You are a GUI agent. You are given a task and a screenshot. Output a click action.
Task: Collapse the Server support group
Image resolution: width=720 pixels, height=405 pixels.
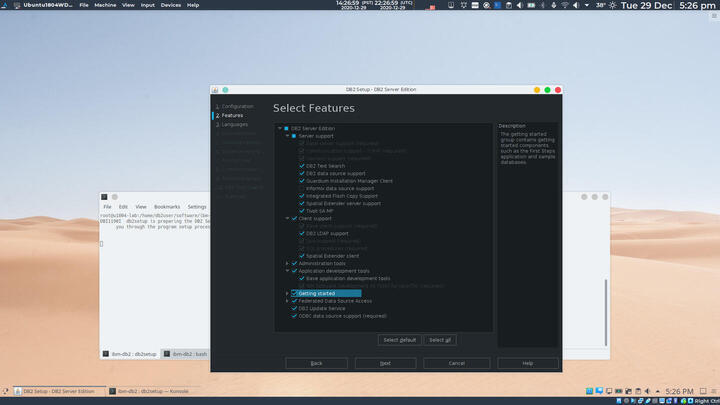(287, 136)
